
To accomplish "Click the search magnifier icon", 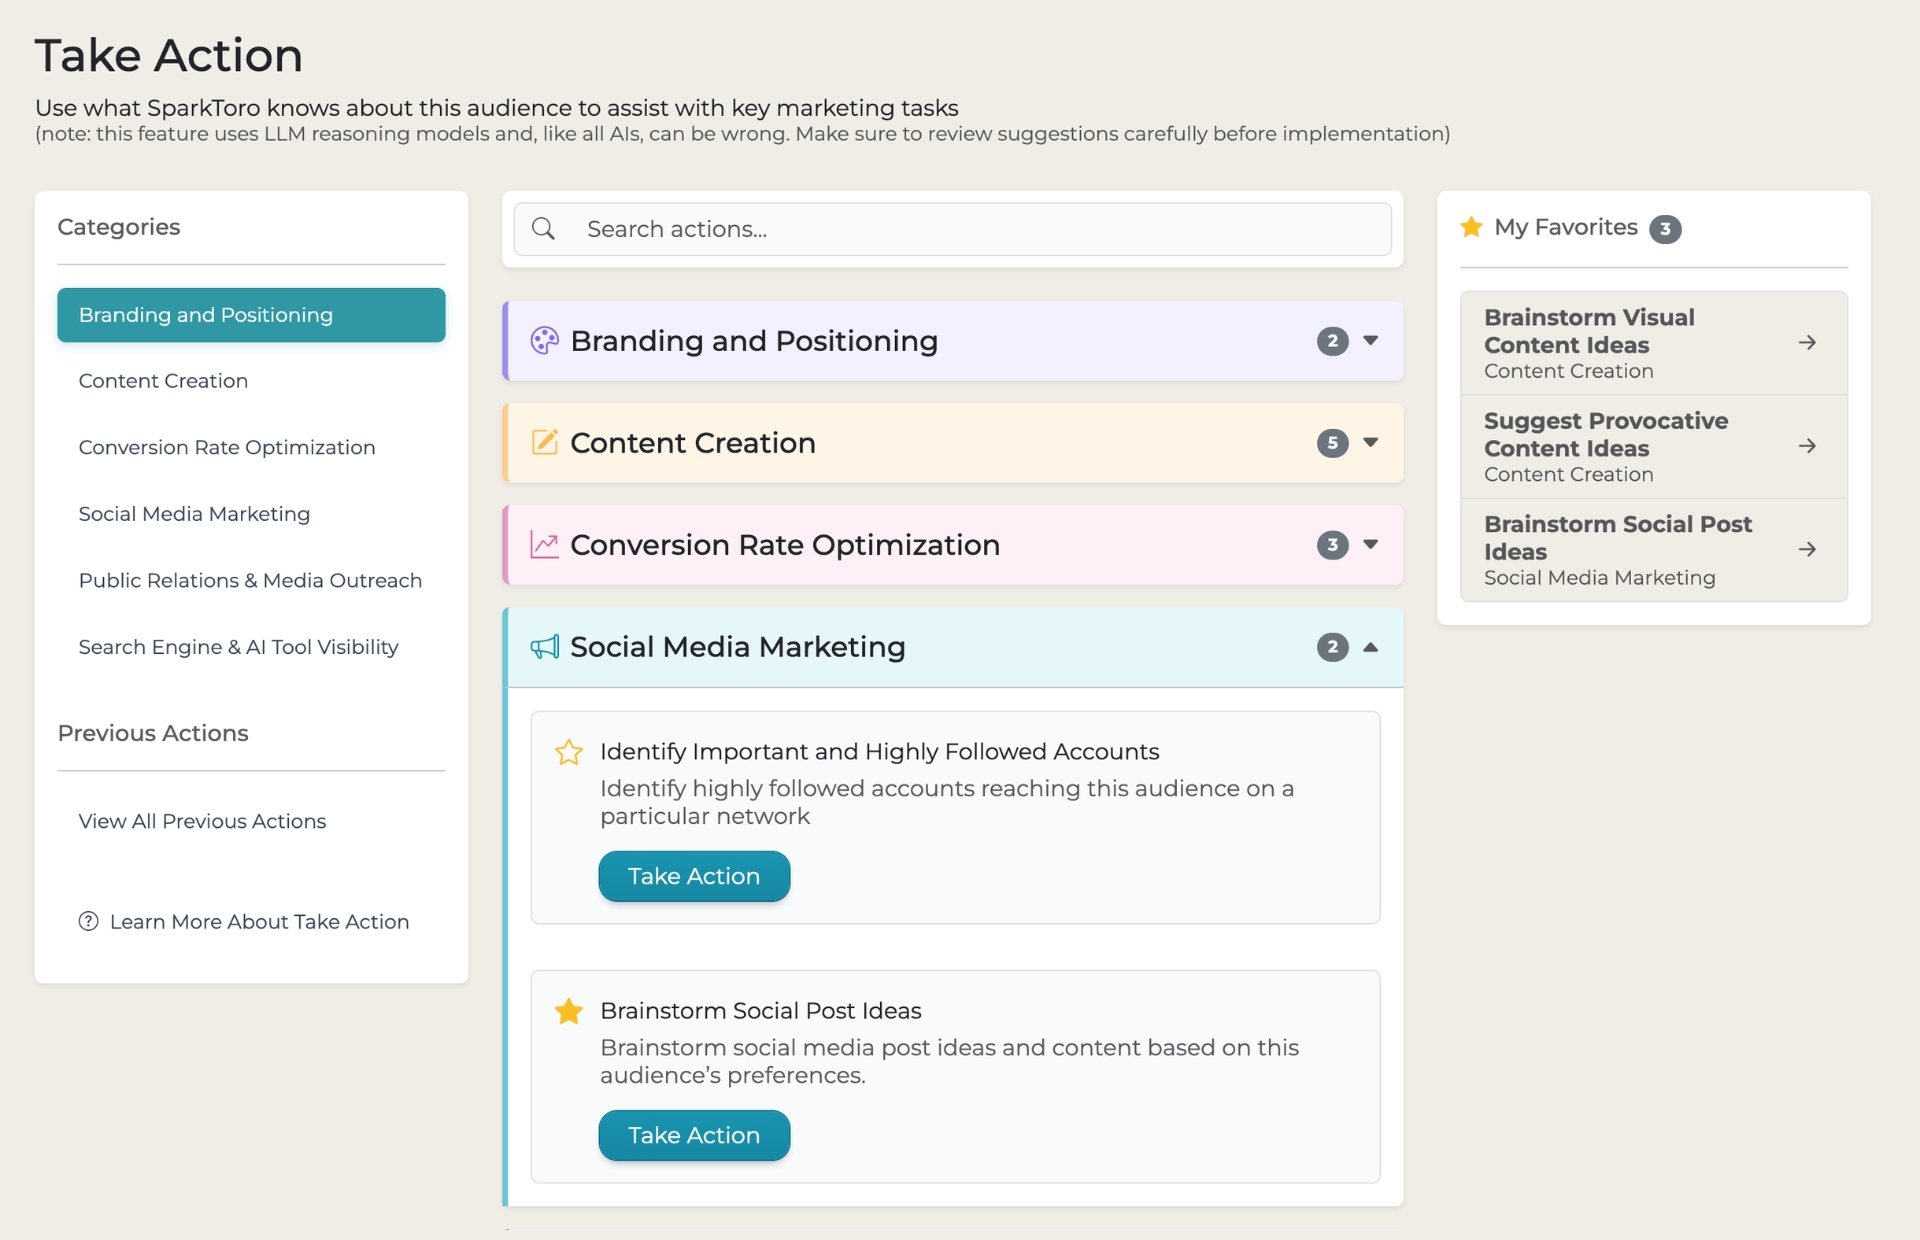I will coord(543,228).
